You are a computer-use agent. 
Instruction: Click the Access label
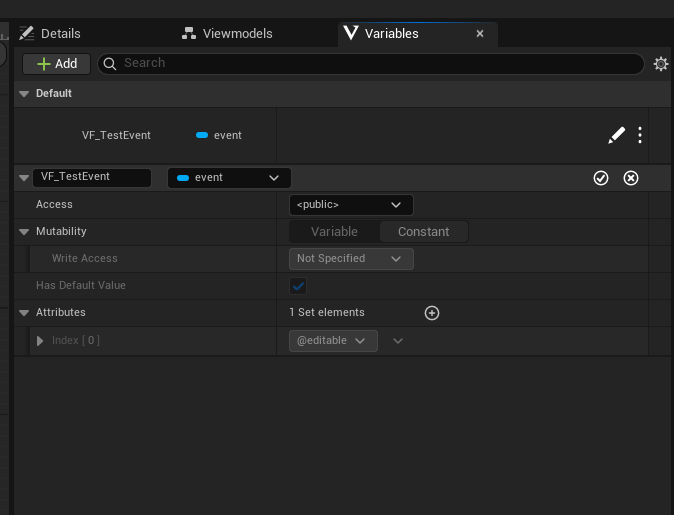[54, 204]
